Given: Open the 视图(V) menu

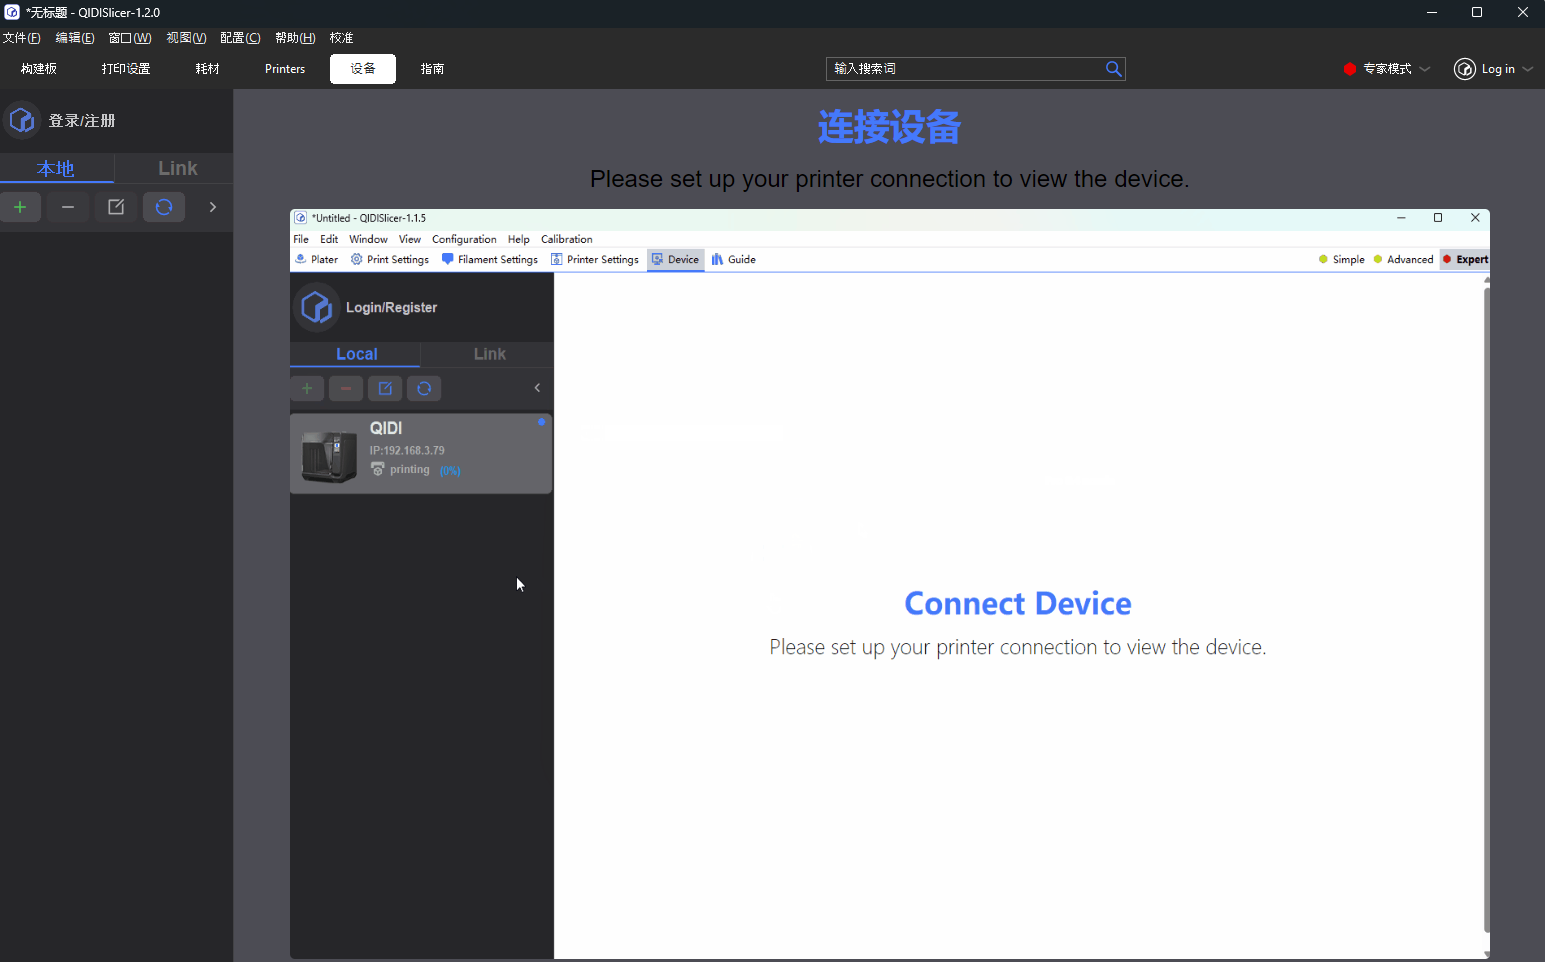Looking at the screenshot, I should [186, 38].
